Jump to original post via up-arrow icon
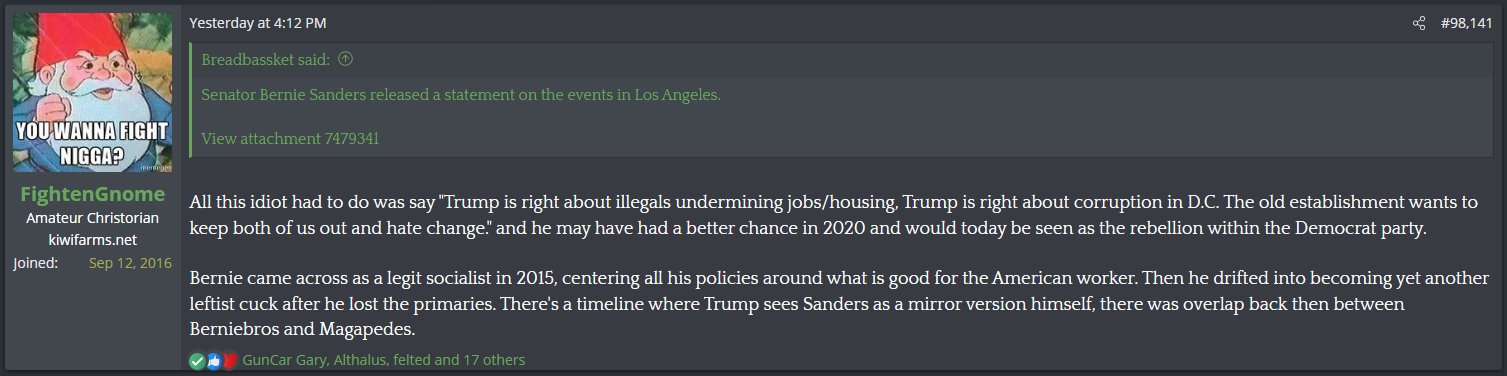 (345, 59)
